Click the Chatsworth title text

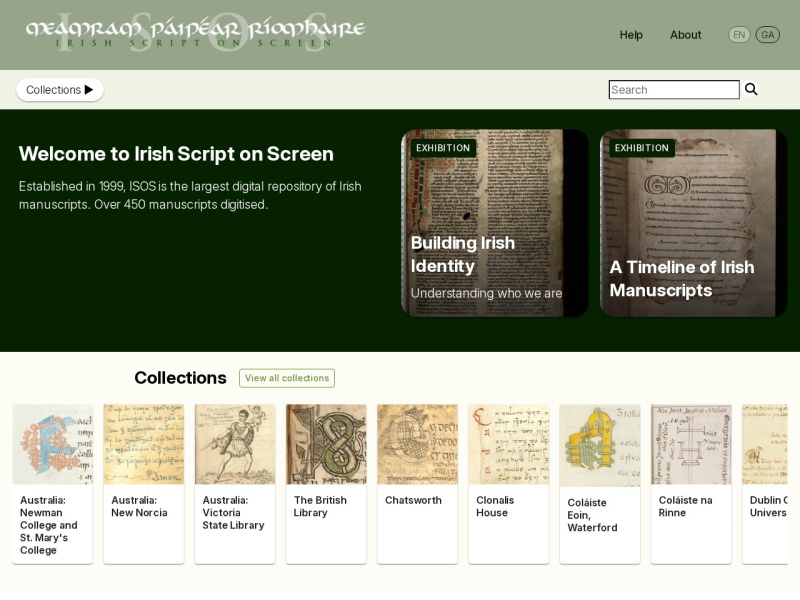point(413,500)
